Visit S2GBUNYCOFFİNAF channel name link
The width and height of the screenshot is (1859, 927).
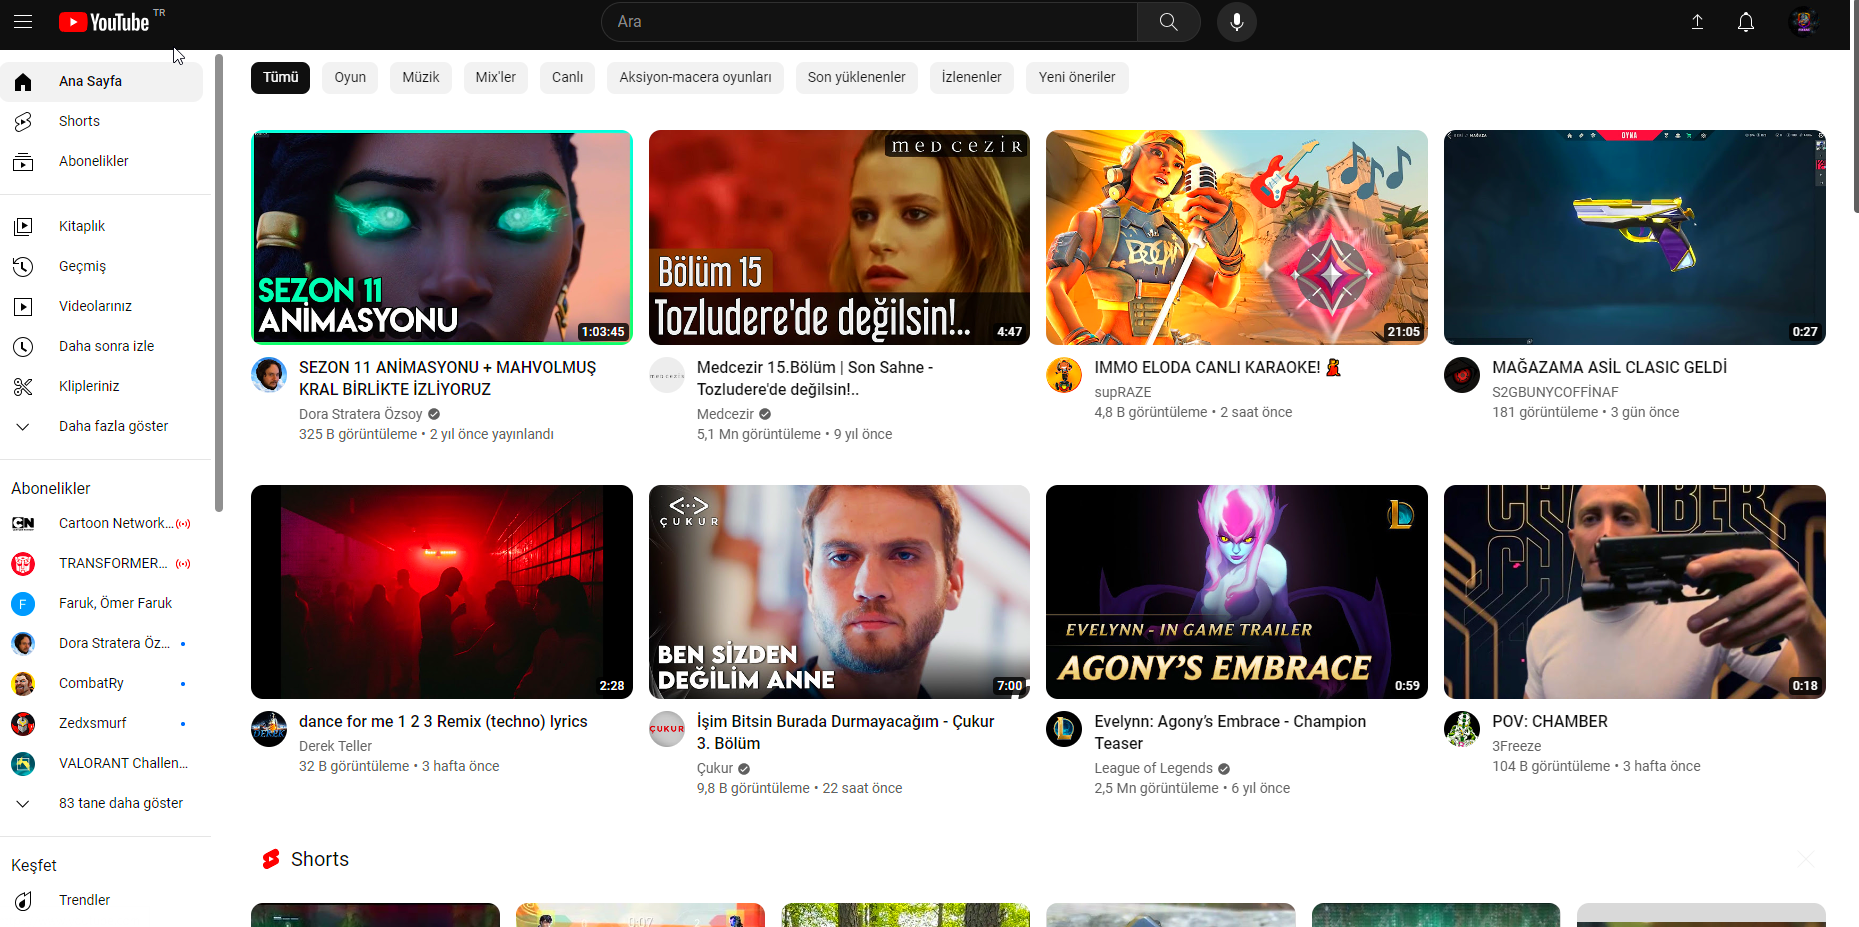point(1555,392)
